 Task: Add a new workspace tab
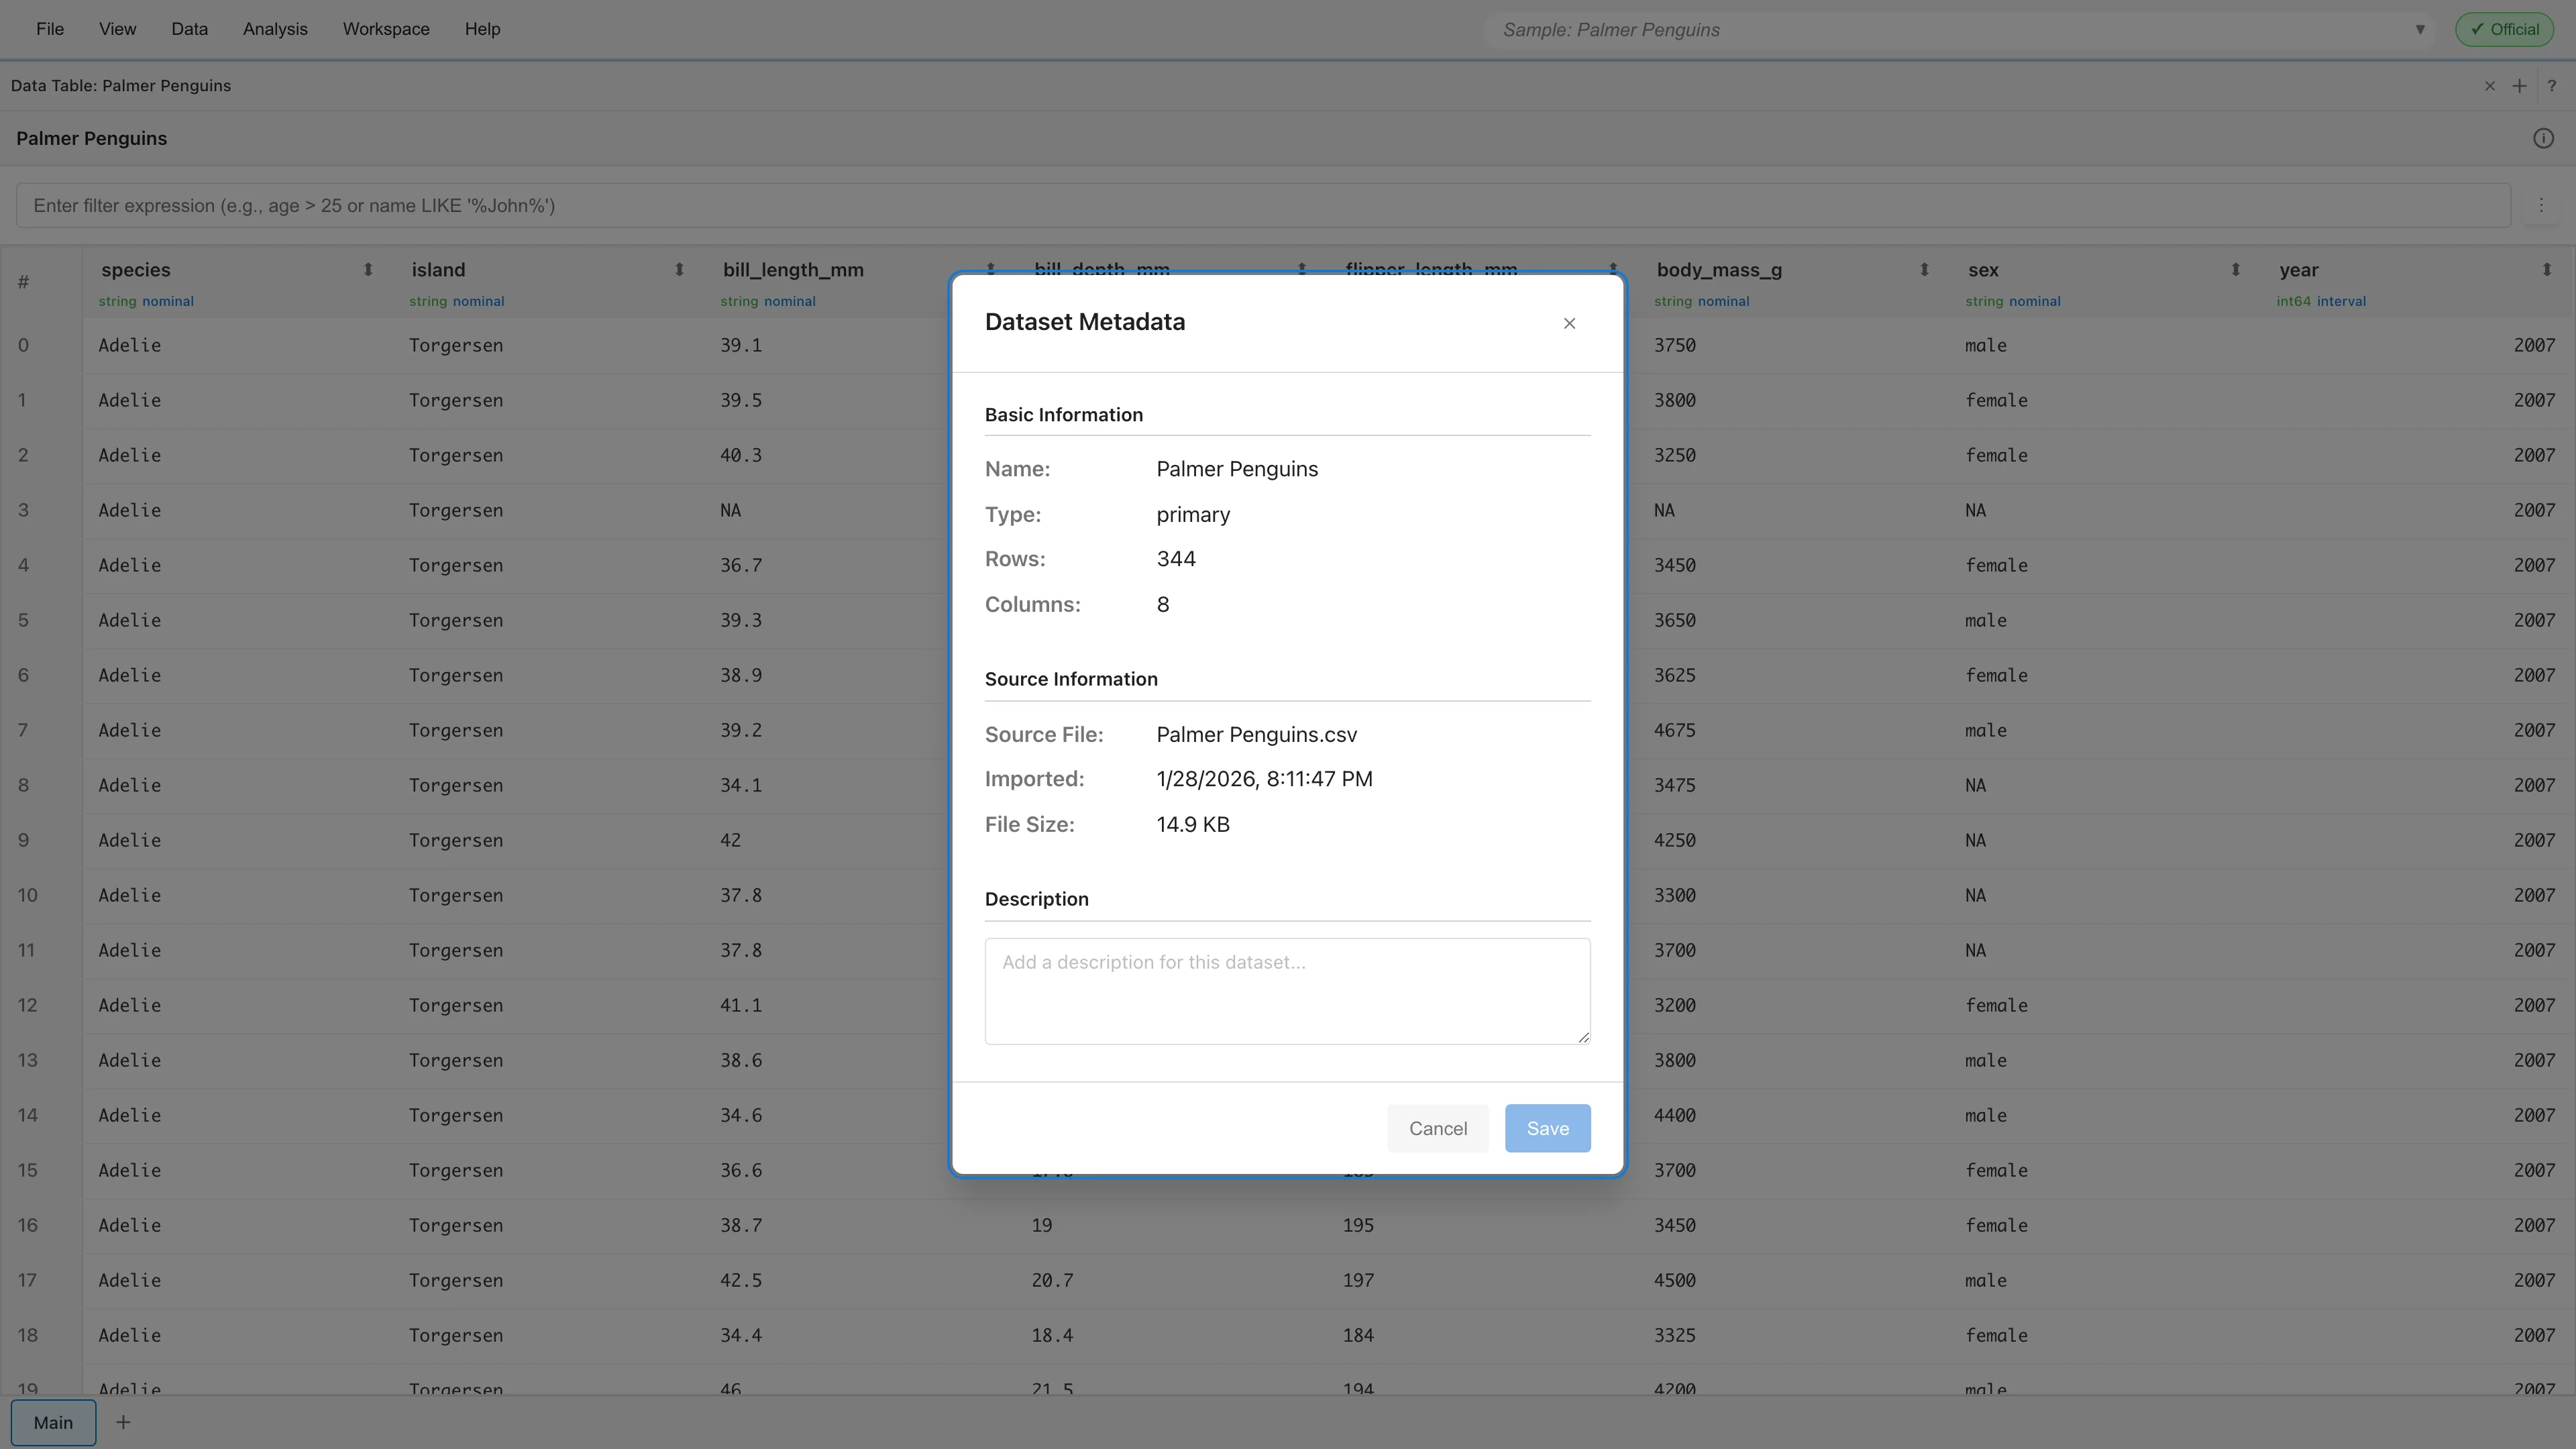click(123, 1422)
